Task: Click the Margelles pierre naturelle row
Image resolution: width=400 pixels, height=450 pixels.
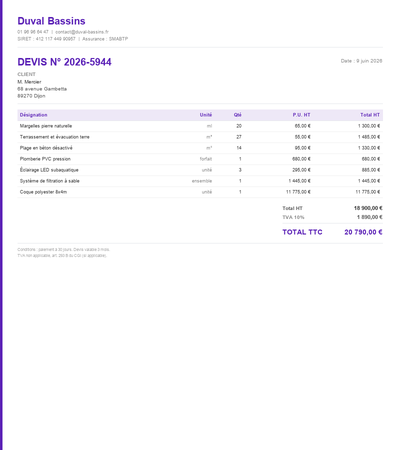Action: click(200, 126)
